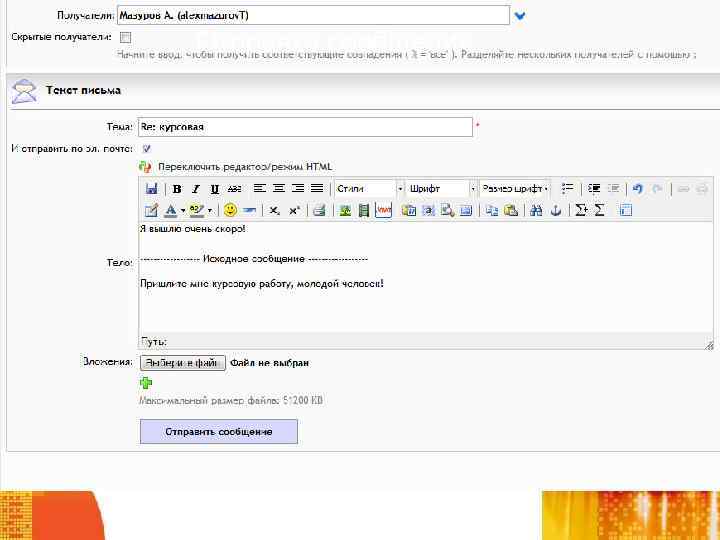Screen dimensions: 720x540
Task: Add another attachment with green plus
Action: pos(146,382)
